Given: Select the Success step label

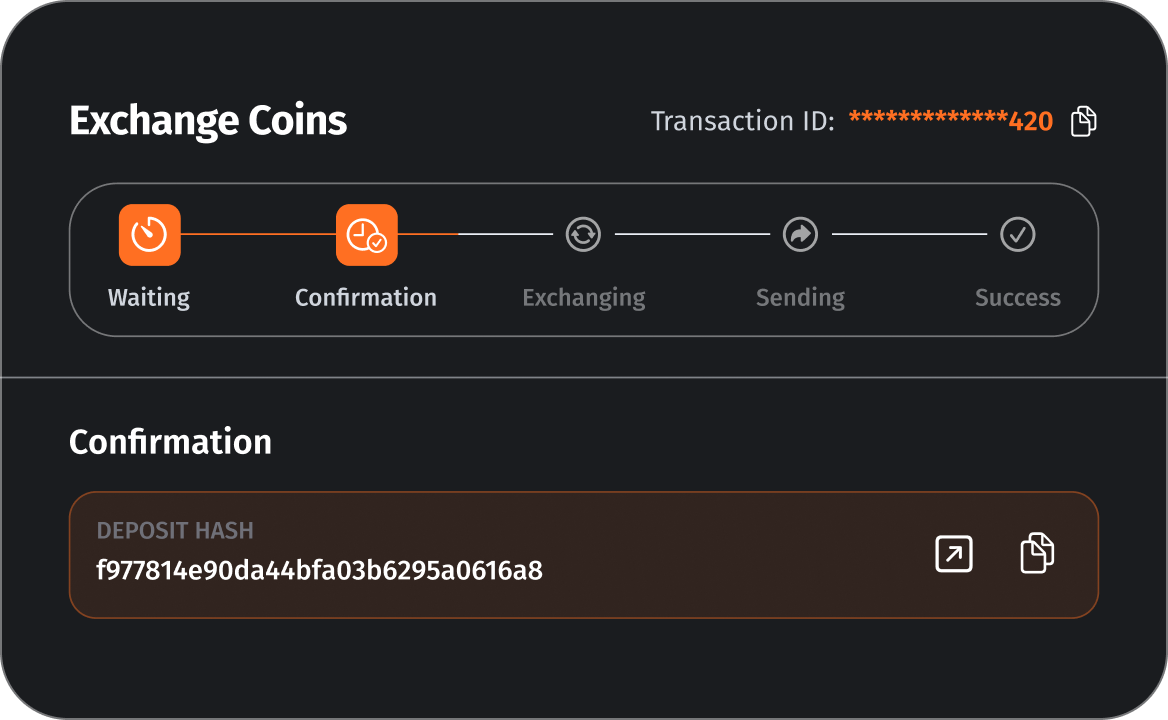Looking at the screenshot, I should pyautogui.click(x=1018, y=298).
